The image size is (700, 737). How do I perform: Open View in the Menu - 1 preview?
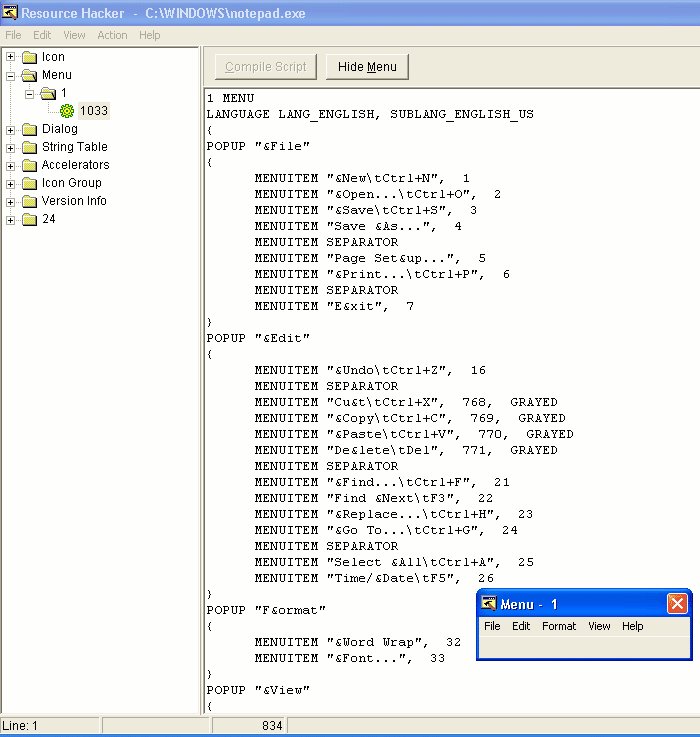coord(599,626)
